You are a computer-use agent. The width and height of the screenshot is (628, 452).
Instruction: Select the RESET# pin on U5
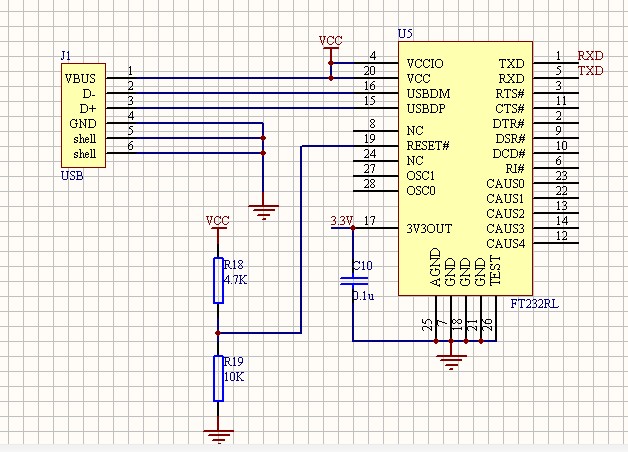(427, 145)
